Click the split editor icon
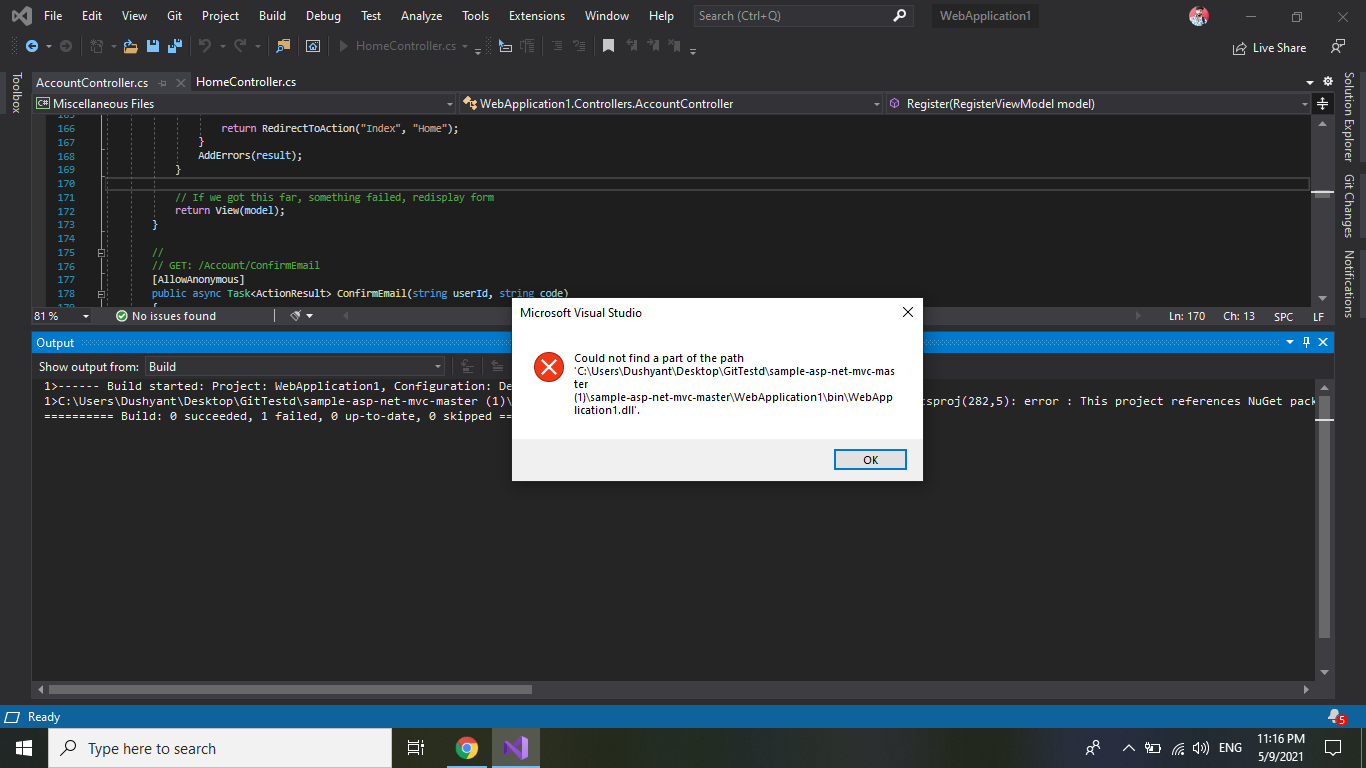The height and width of the screenshot is (768, 1366). point(1322,104)
